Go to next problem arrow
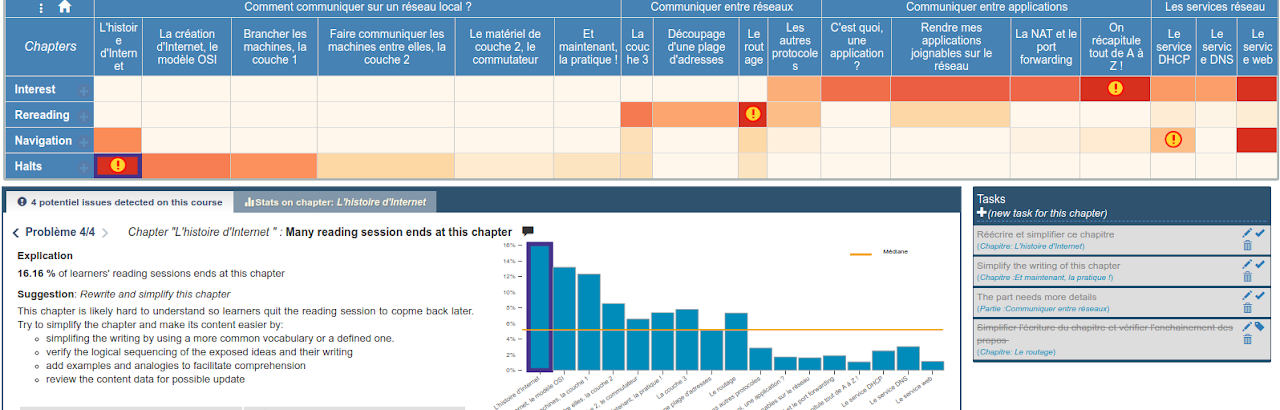1280x410 pixels. pos(104,233)
